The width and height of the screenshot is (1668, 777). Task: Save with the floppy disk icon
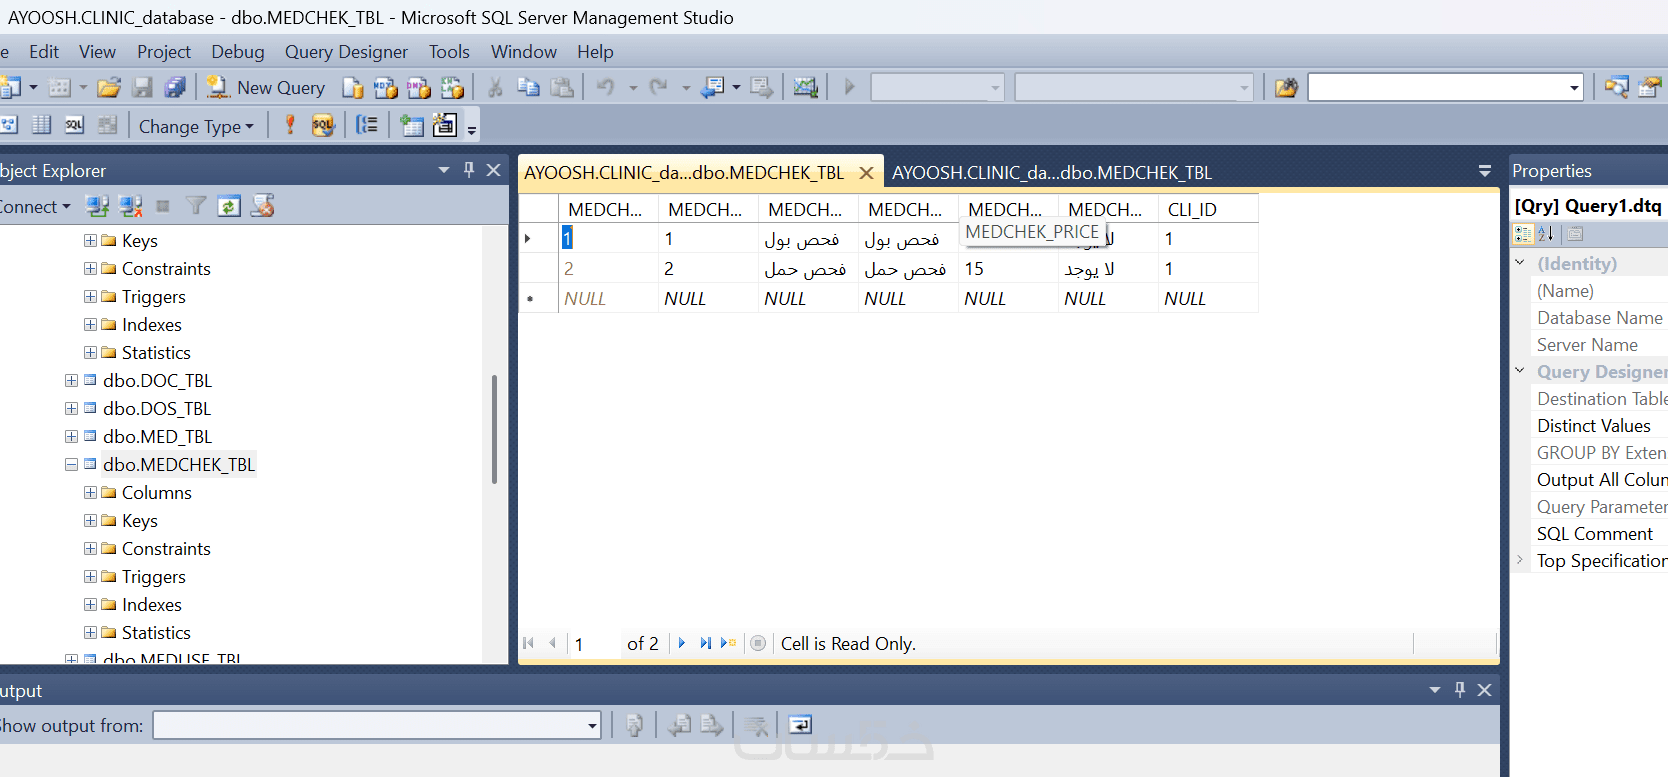pos(143,88)
